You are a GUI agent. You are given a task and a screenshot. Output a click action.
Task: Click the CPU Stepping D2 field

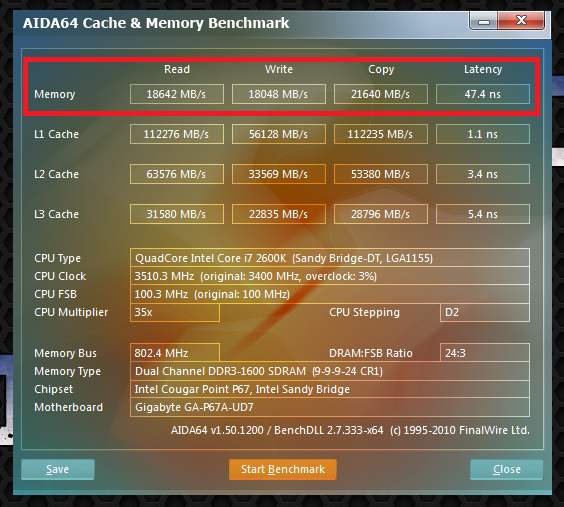pos(485,312)
